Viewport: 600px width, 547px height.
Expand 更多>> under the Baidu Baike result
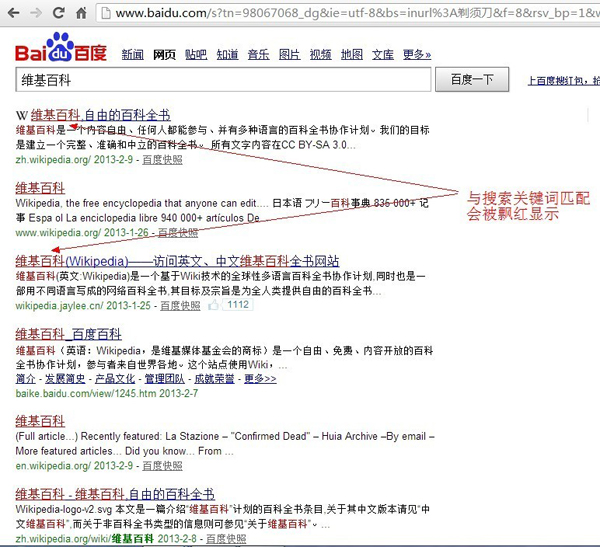[x=260, y=379]
